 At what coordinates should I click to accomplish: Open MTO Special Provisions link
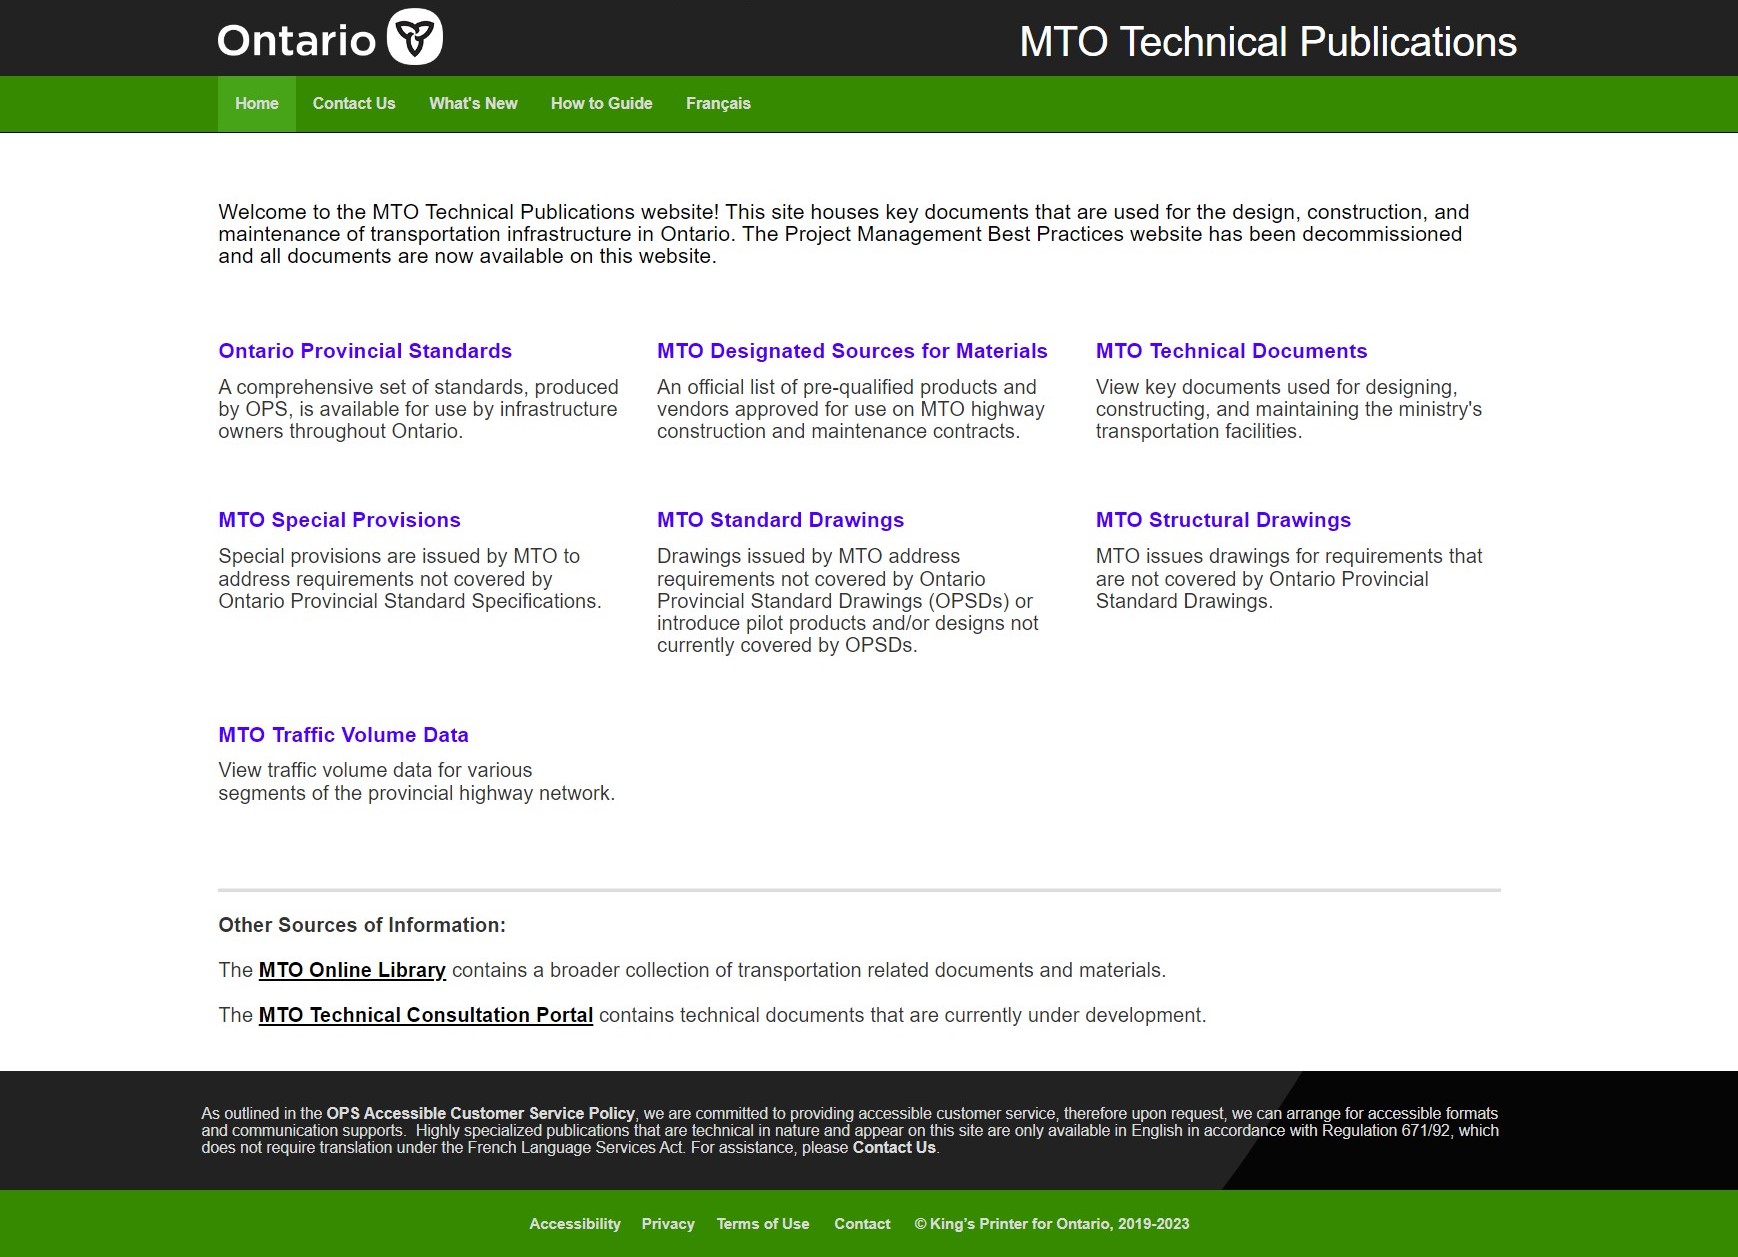[x=339, y=520]
